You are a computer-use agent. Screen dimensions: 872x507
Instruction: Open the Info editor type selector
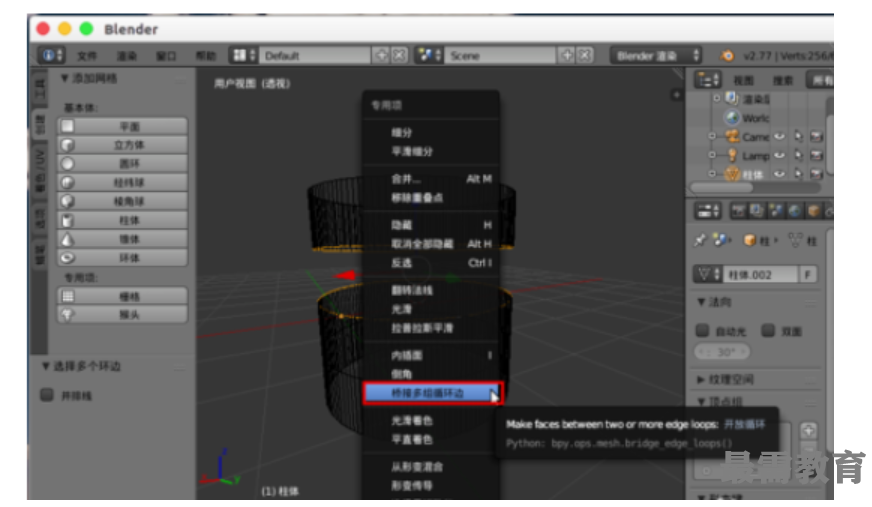(52, 56)
